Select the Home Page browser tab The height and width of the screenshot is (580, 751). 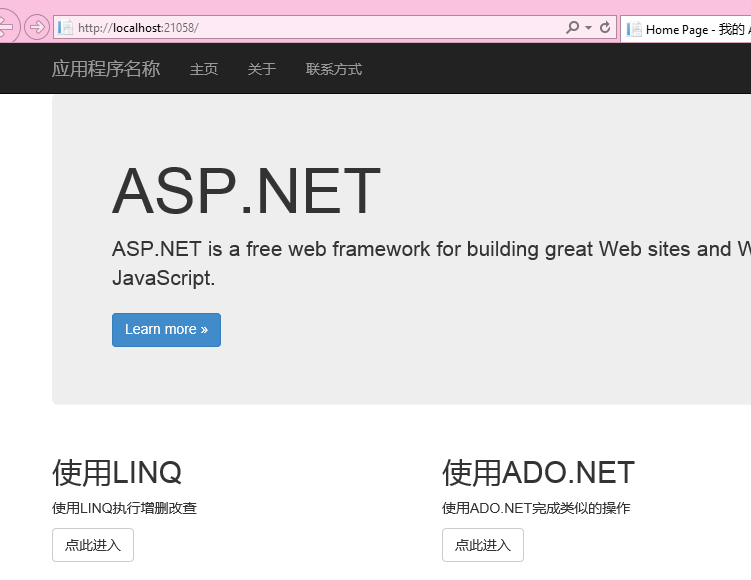click(686, 30)
